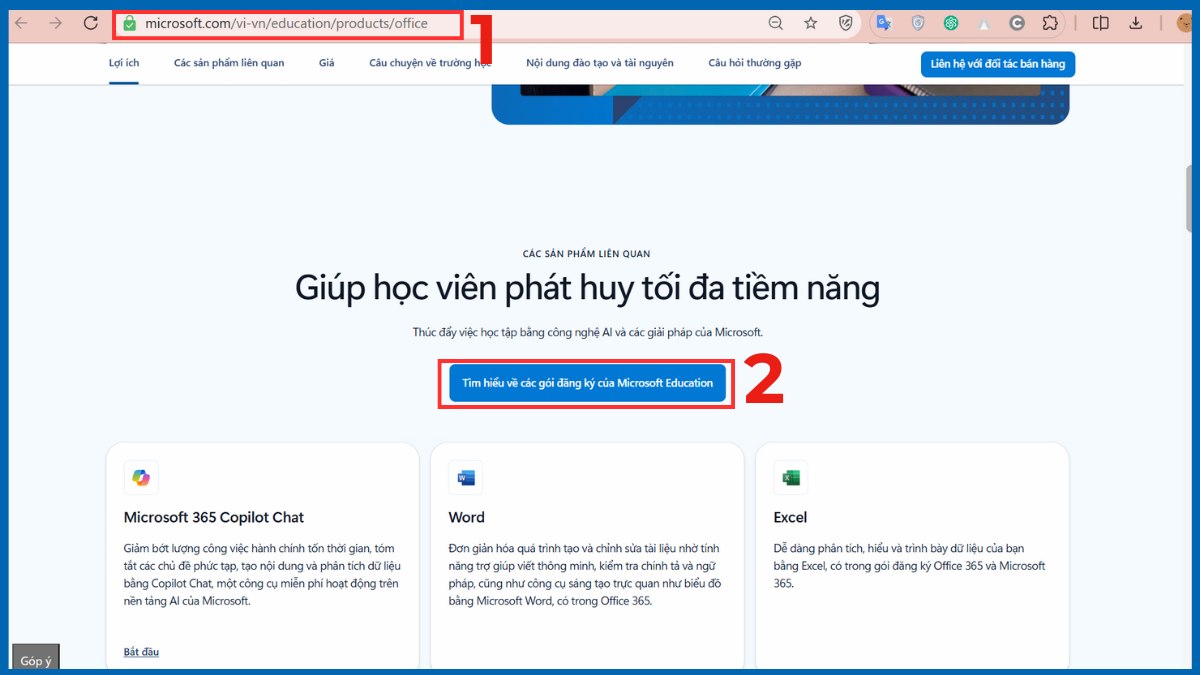The width and height of the screenshot is (1200, 675).
Task: Click the zoom-out magnifier icon
Action: 775,22
